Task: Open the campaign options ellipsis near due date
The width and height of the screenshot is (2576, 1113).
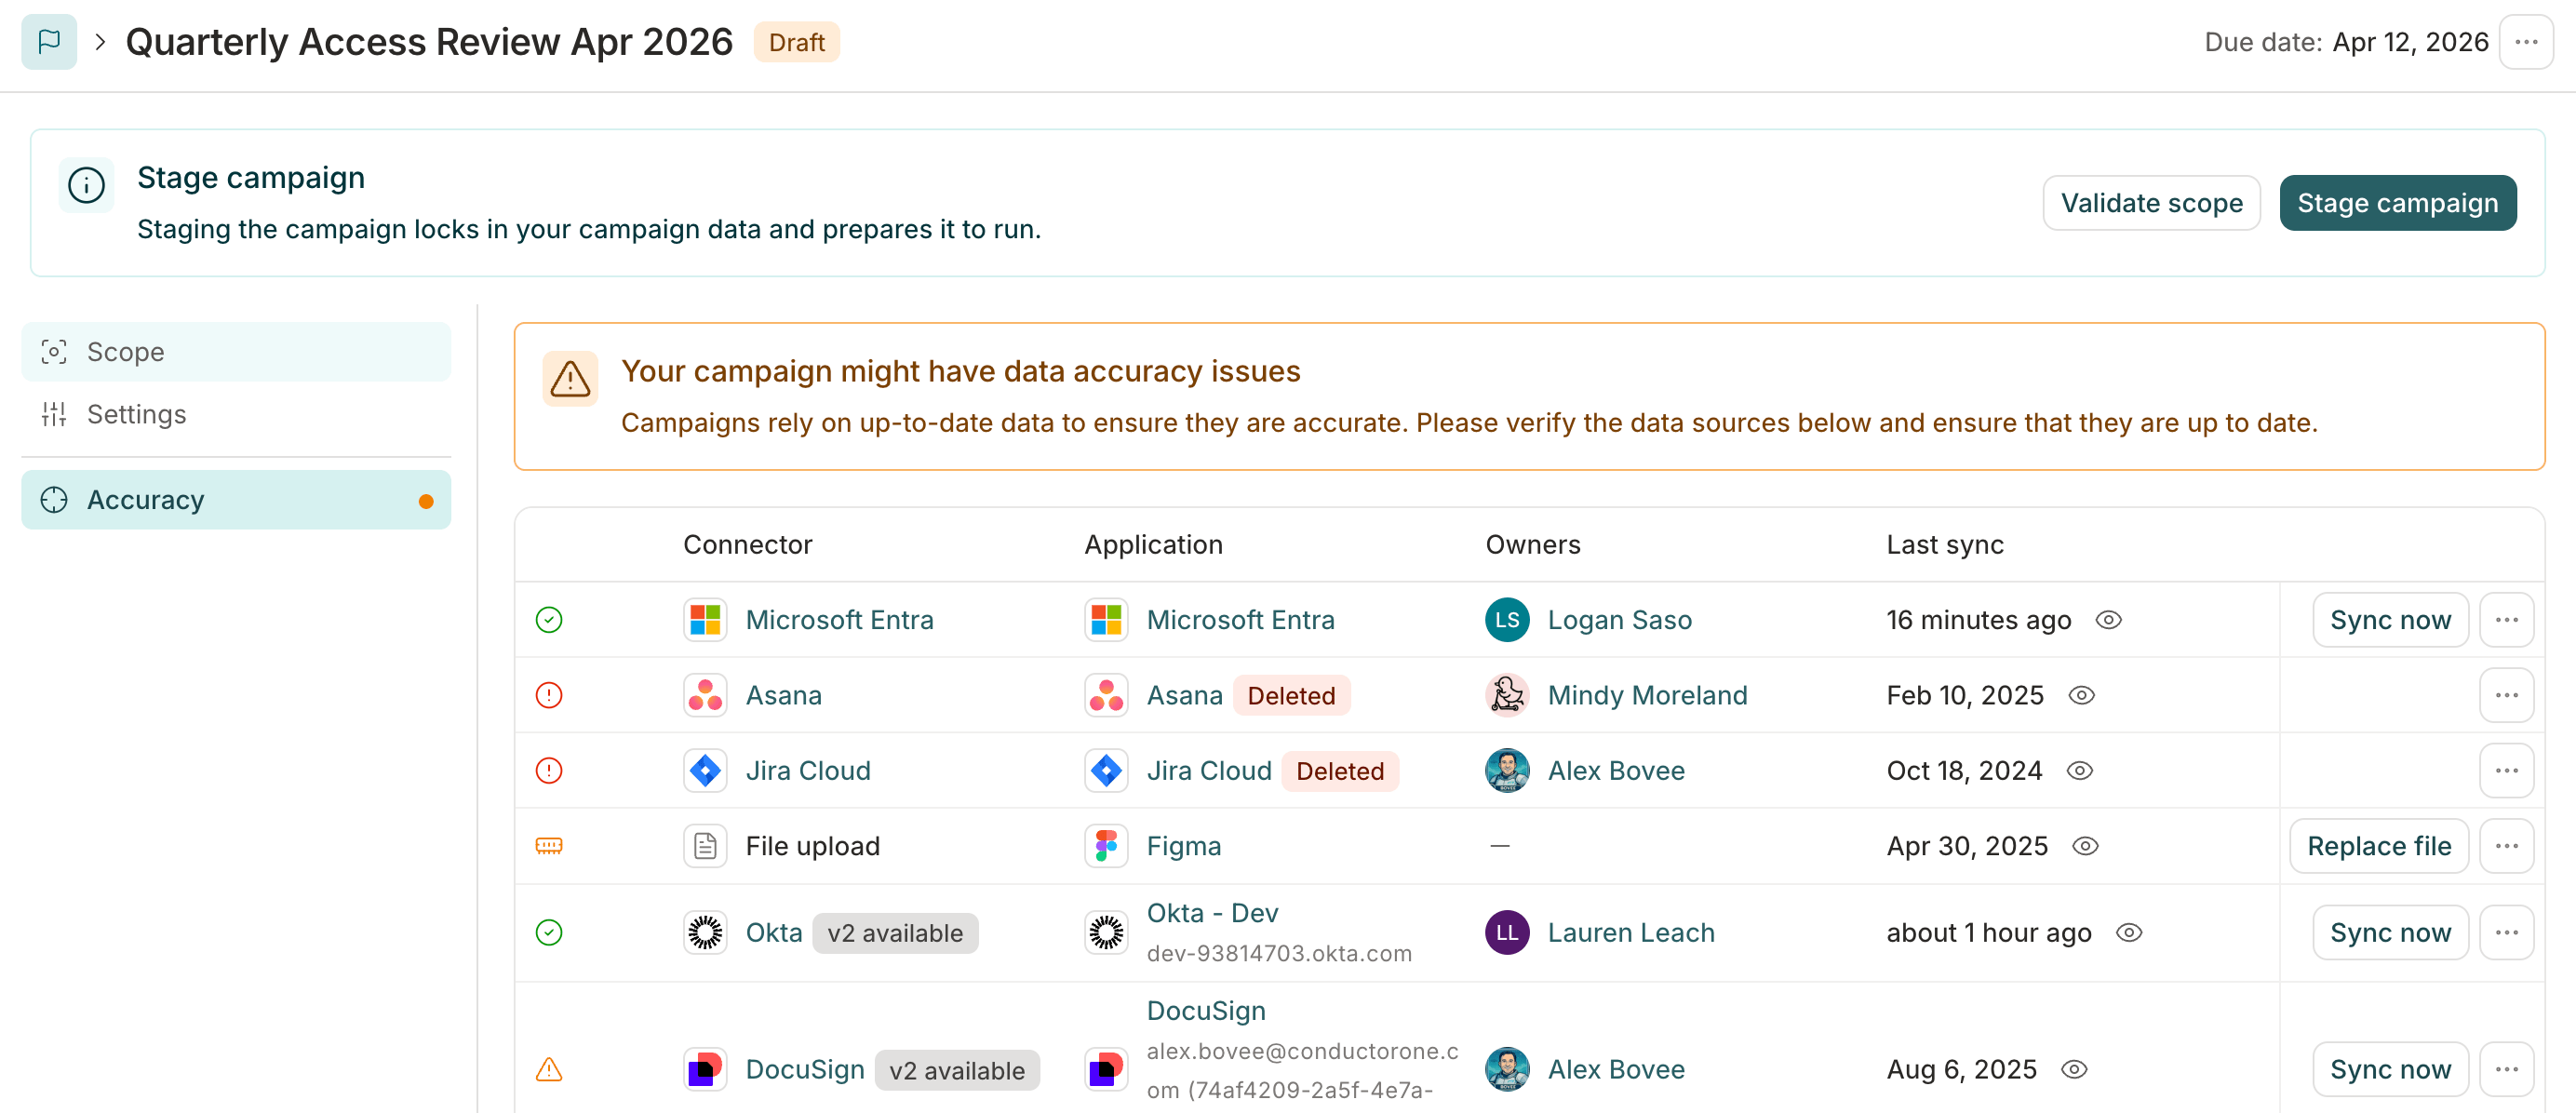Action: [2526, 42]
